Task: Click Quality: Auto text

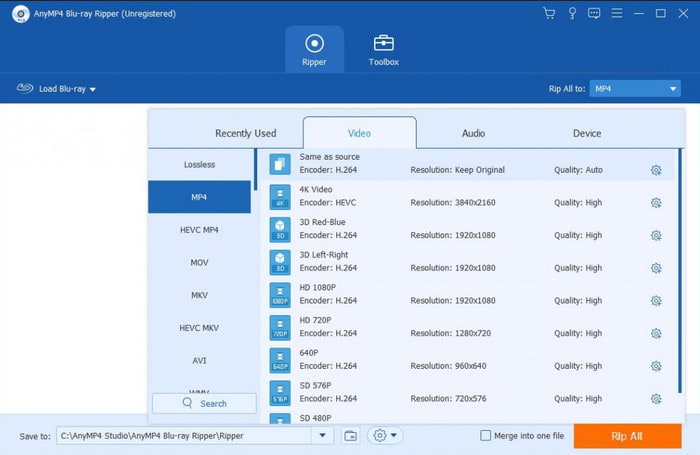Action: [578, 170]
